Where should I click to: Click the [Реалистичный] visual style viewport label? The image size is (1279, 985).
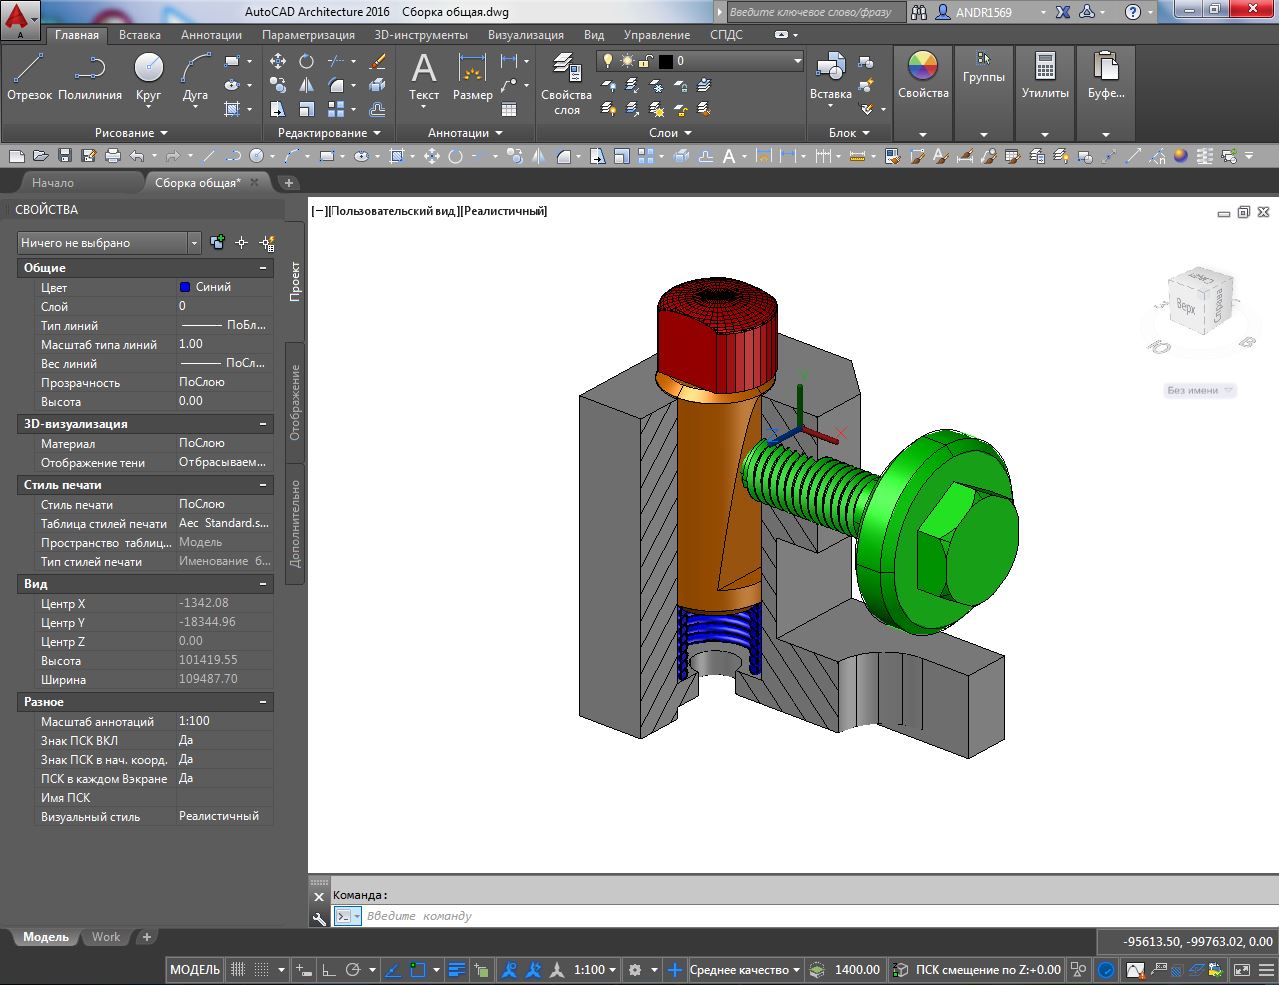click(504, 211)
